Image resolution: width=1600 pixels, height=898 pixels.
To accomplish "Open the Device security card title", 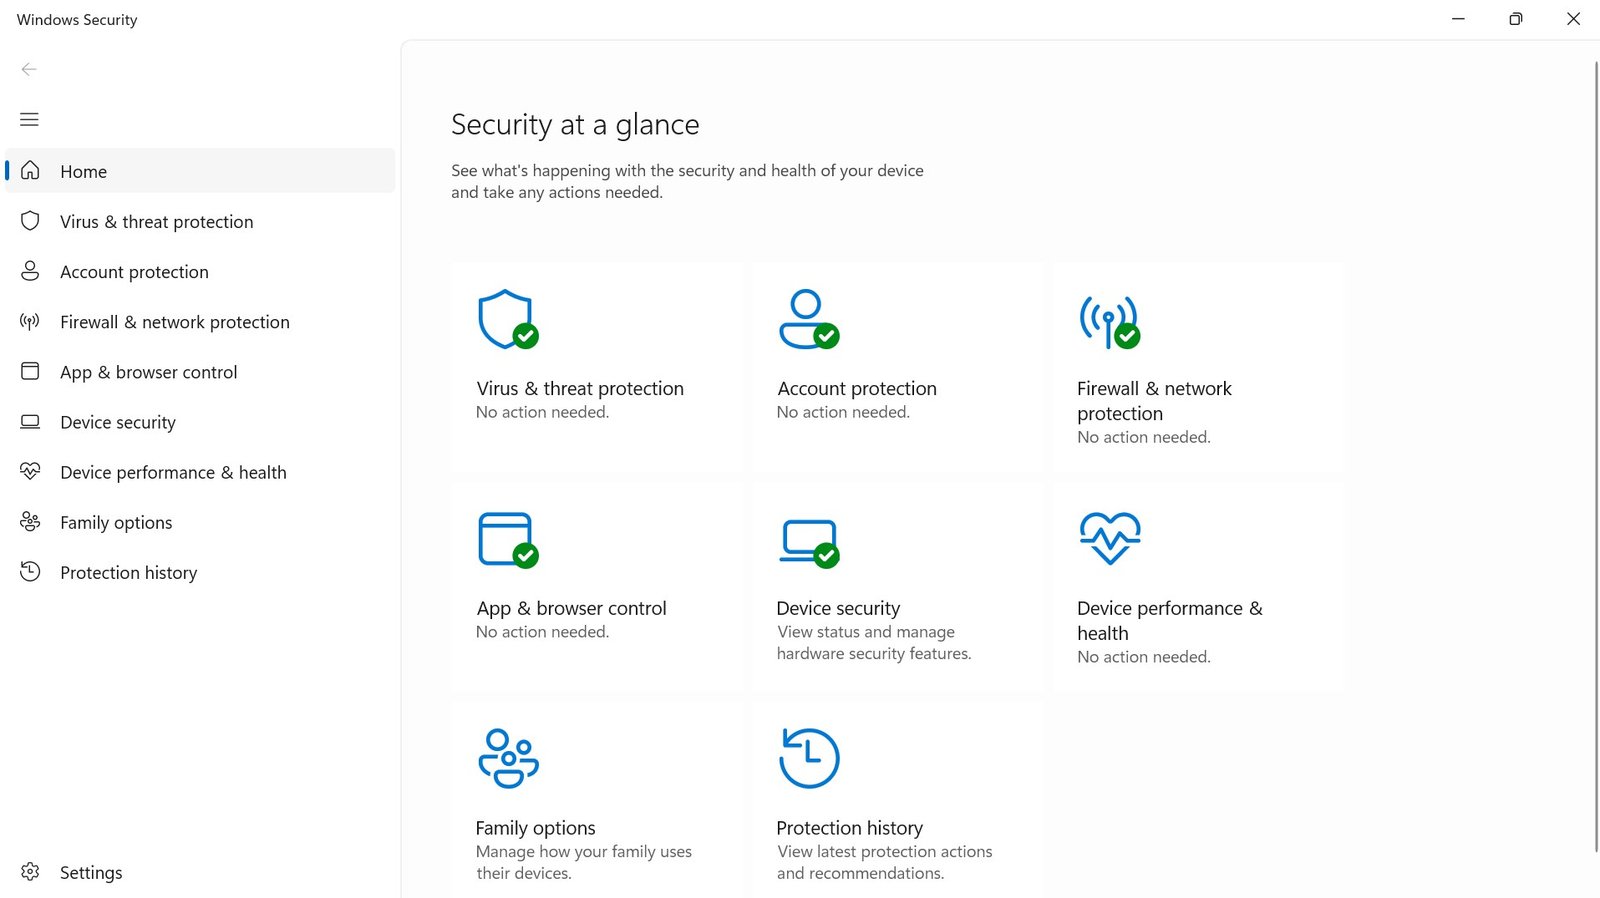I will coord(838,608).
